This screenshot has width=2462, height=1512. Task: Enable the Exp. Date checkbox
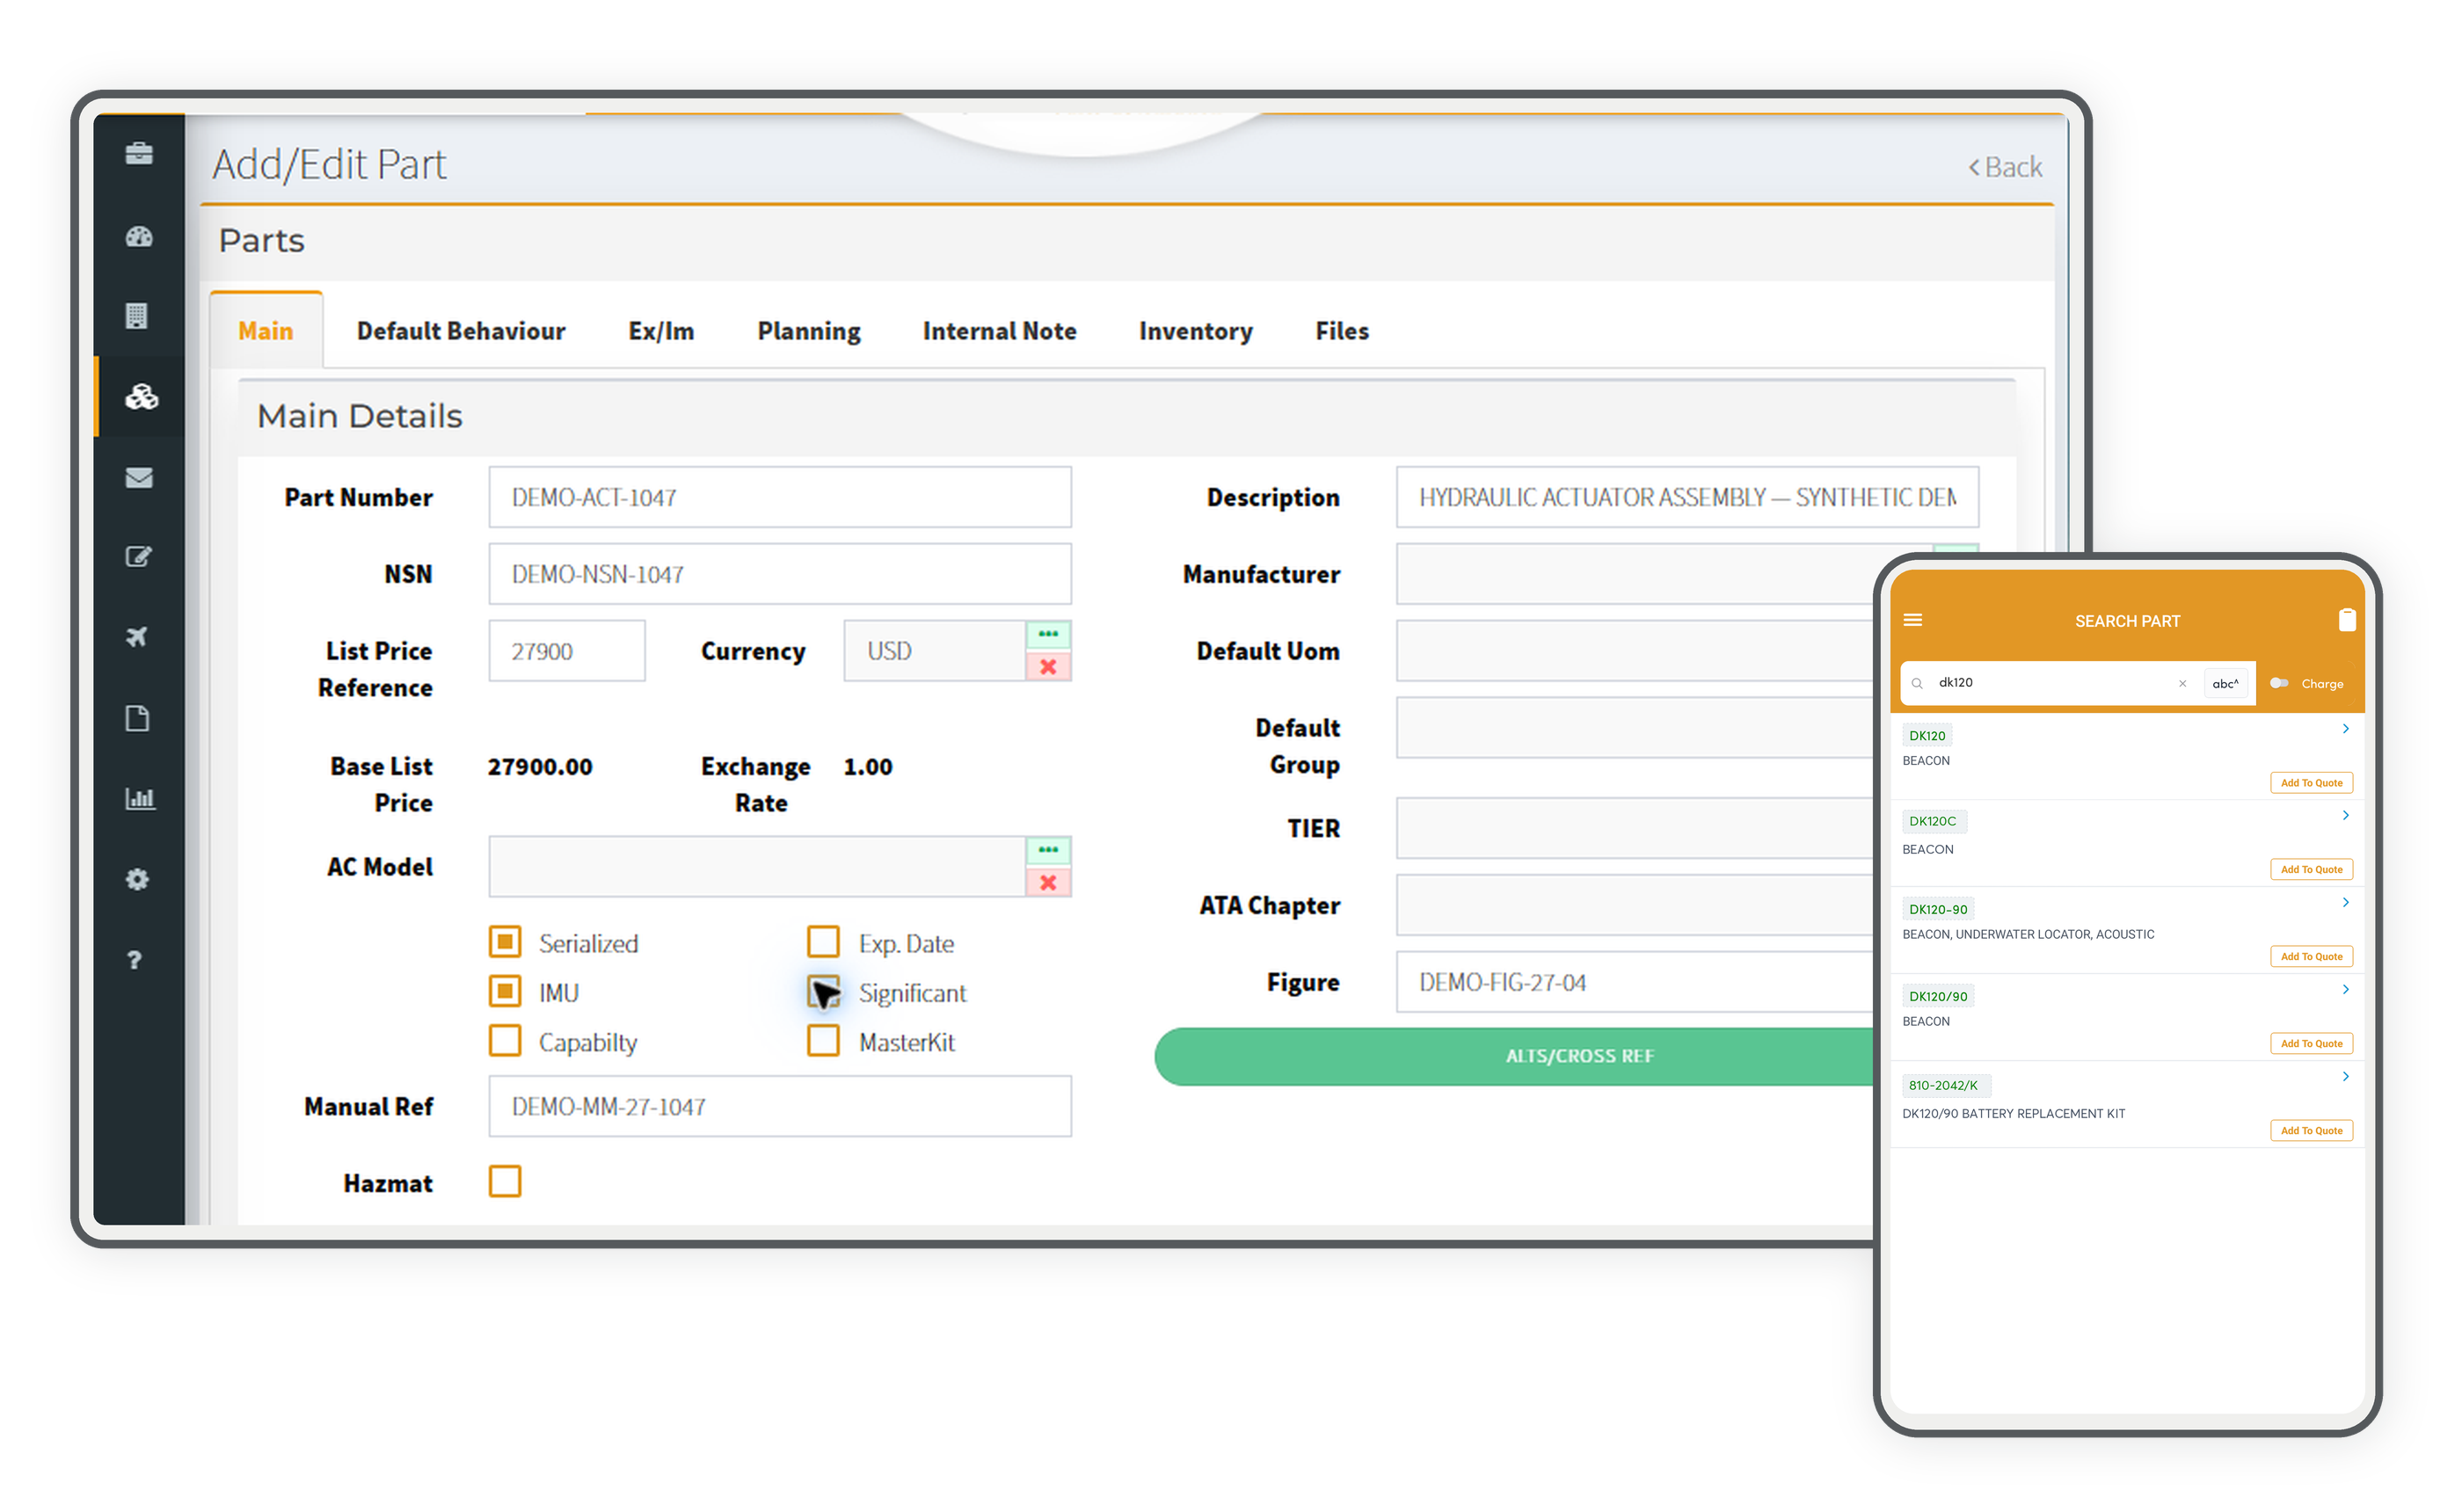[823, 942]
